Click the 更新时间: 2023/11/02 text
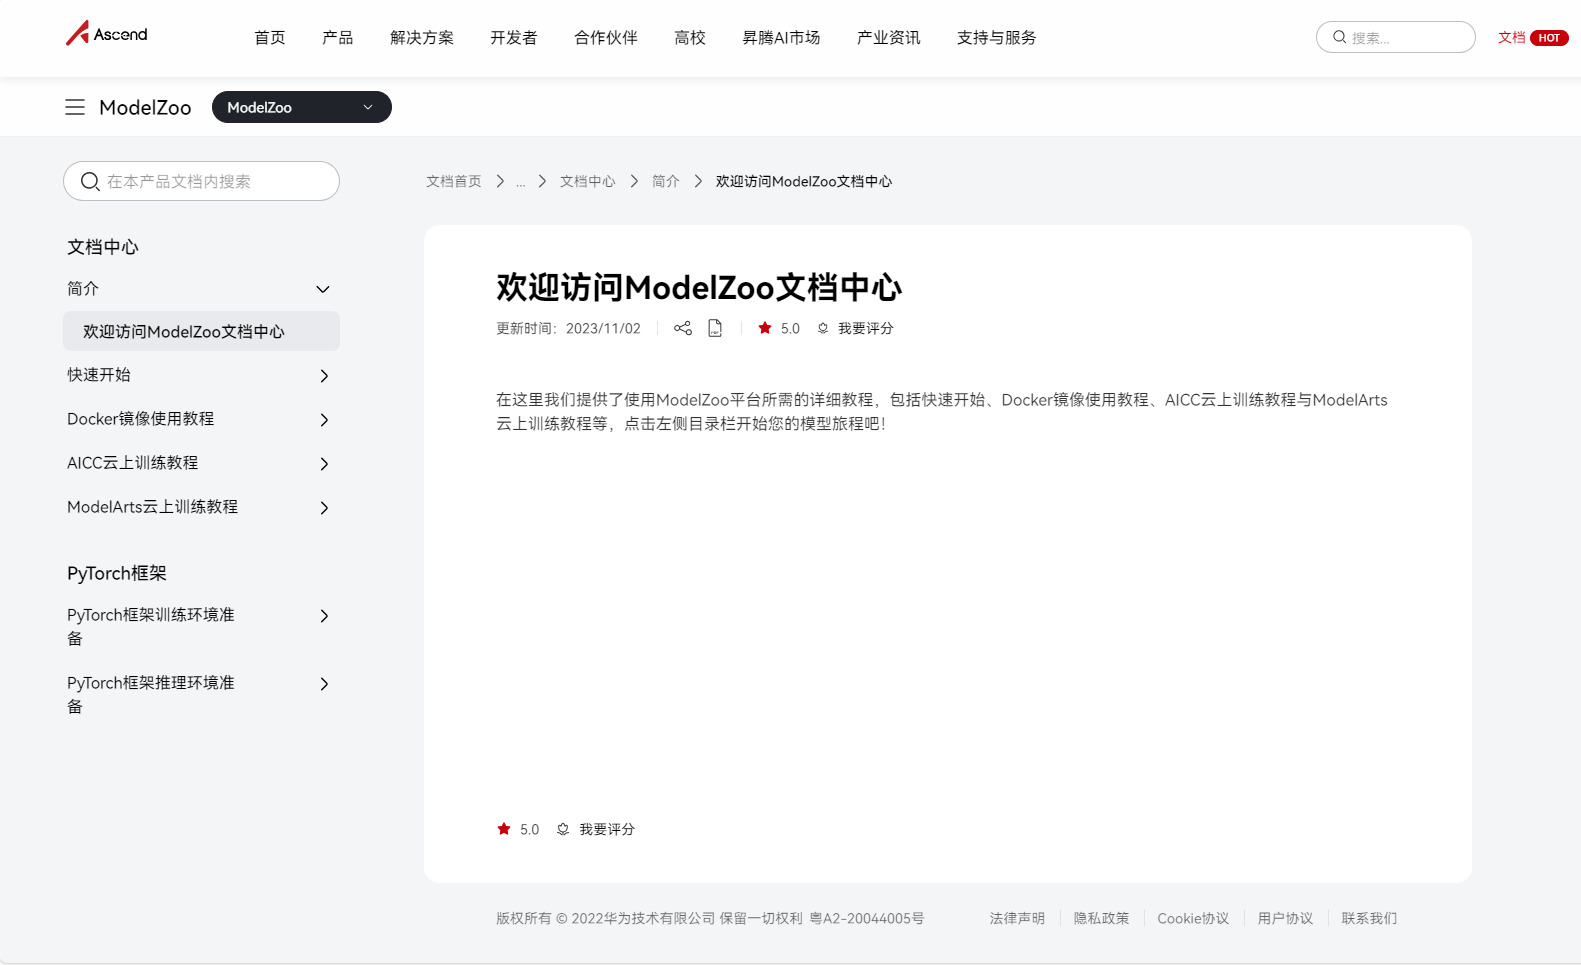The width and height of the screenshot is (1581, 965). (x=568, y=328)
